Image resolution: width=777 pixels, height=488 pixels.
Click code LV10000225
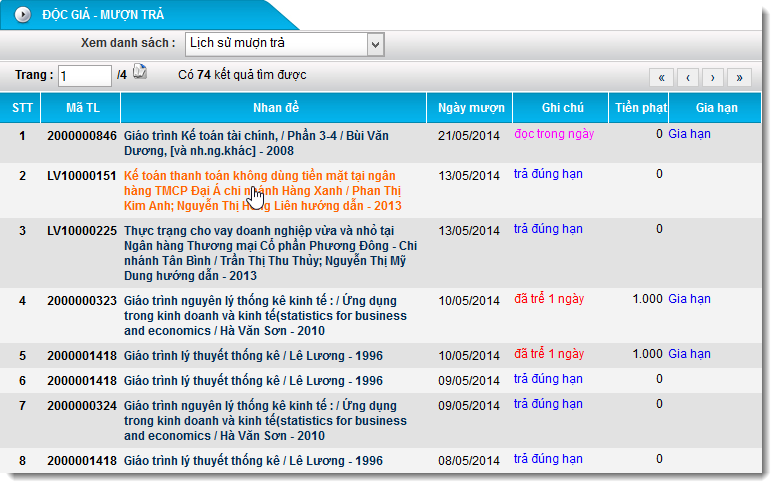click(82, 231)
